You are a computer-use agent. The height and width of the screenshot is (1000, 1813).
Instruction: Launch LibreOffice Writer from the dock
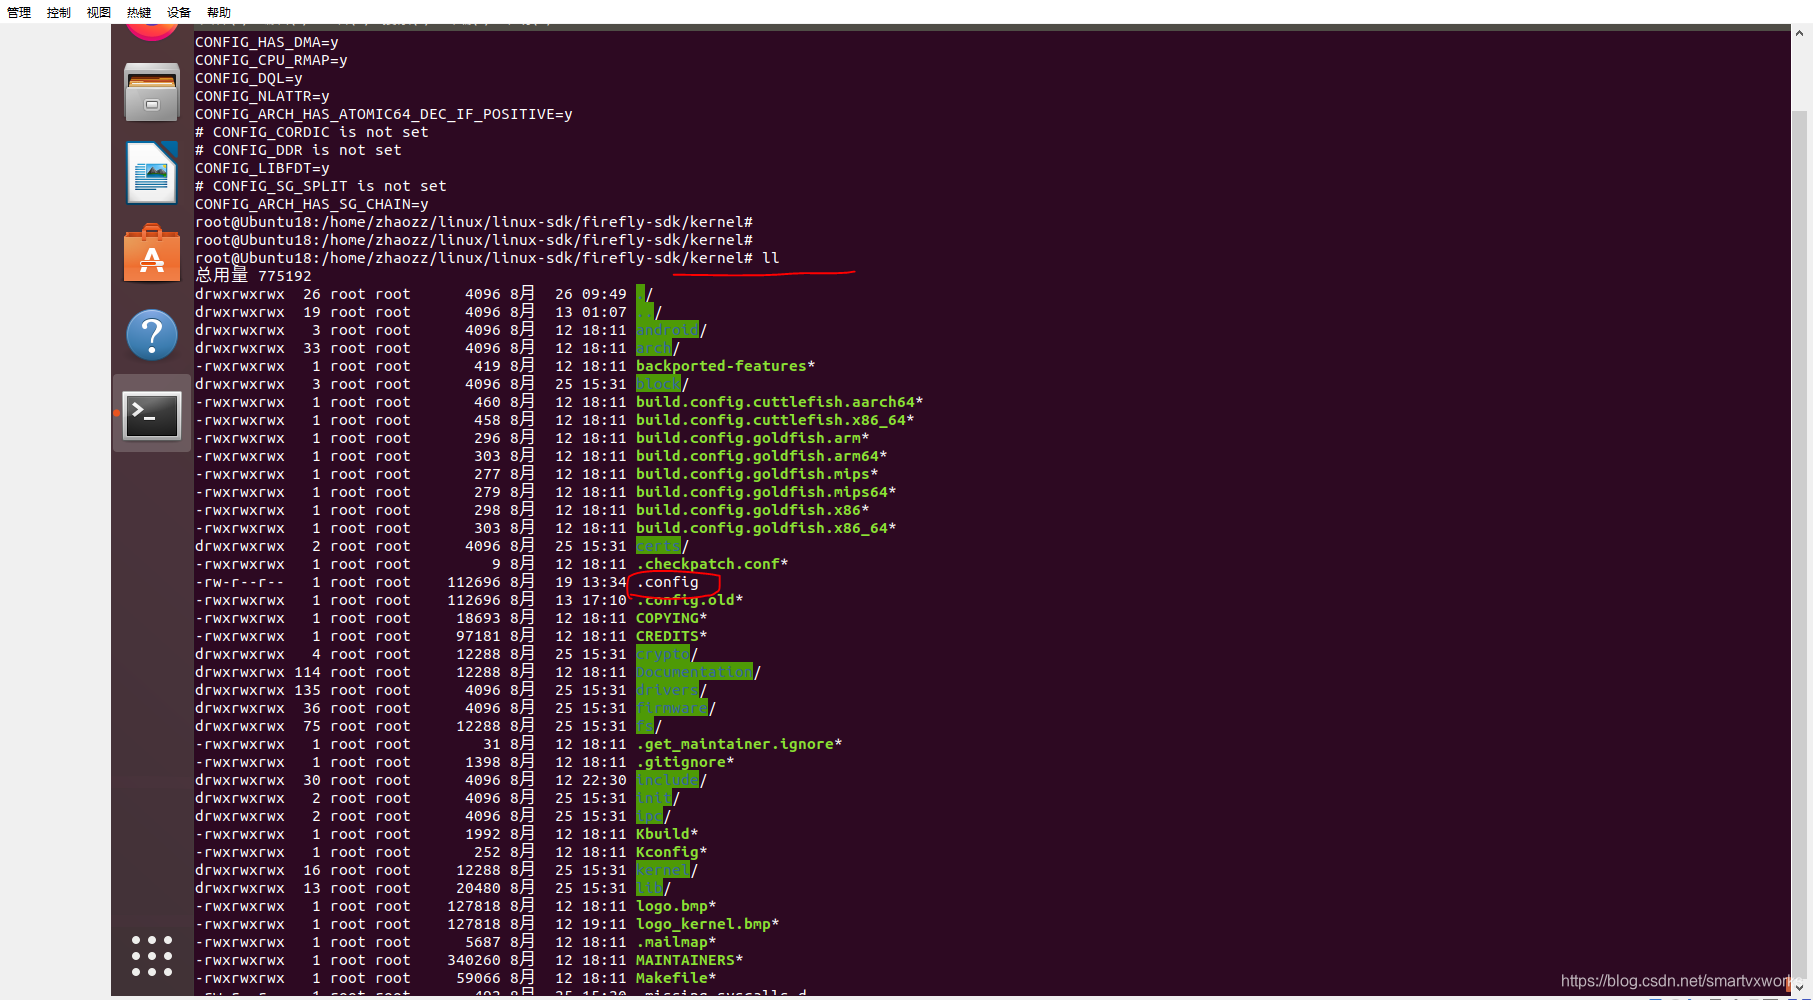(x=151, y=172)
